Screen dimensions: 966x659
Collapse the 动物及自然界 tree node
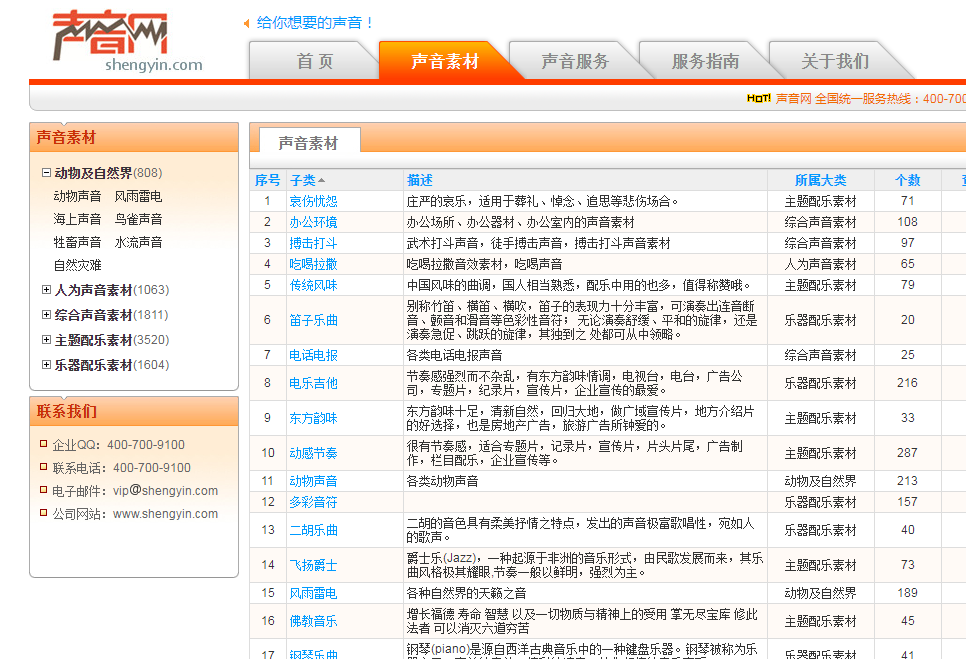click(x=46, y=173)
